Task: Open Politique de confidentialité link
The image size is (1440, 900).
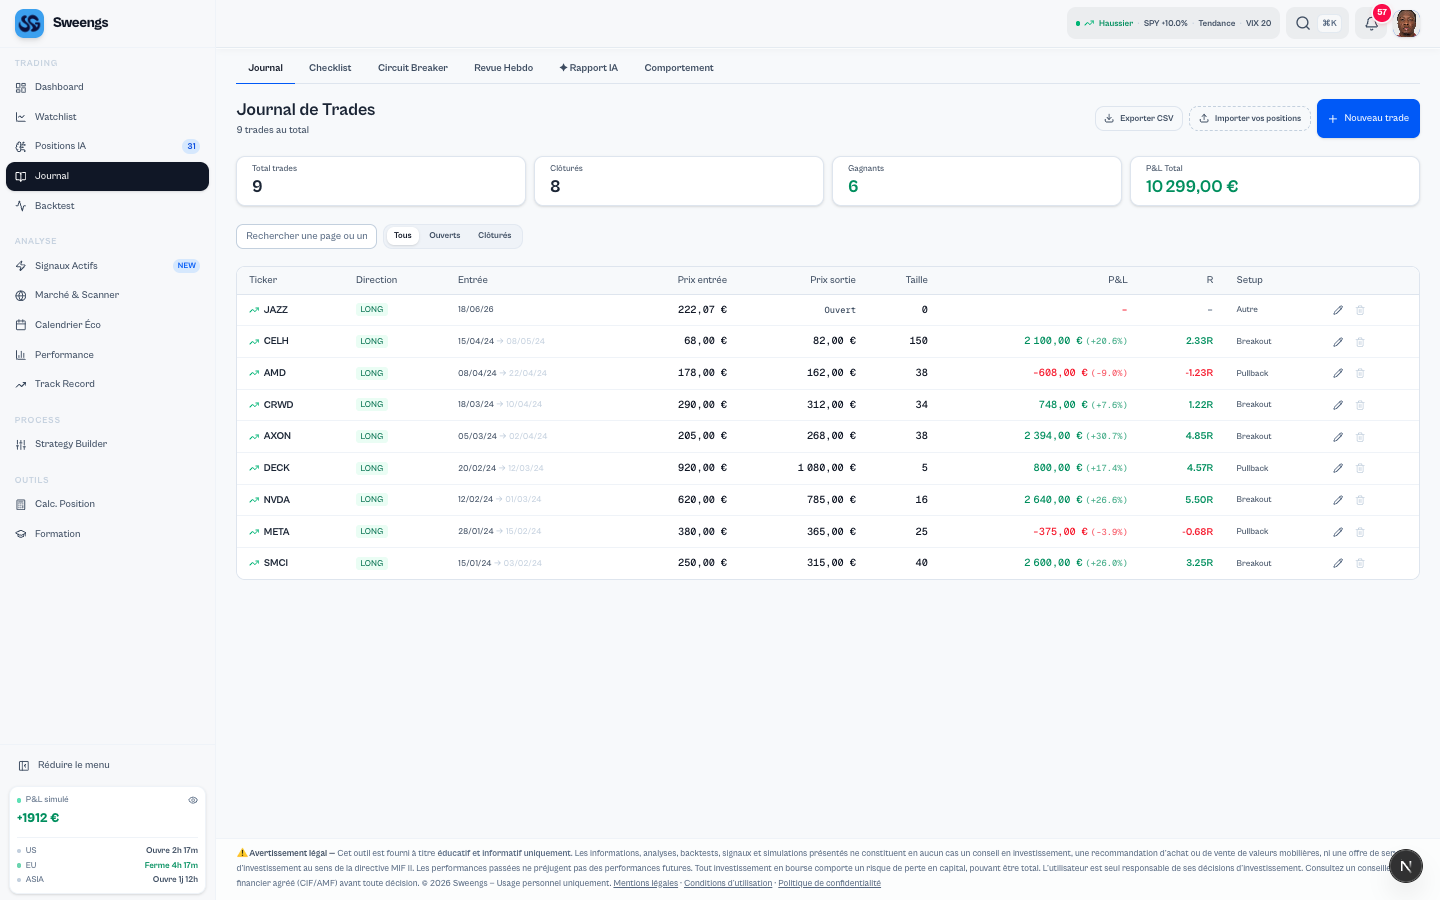Action: (x=830, y=883)
